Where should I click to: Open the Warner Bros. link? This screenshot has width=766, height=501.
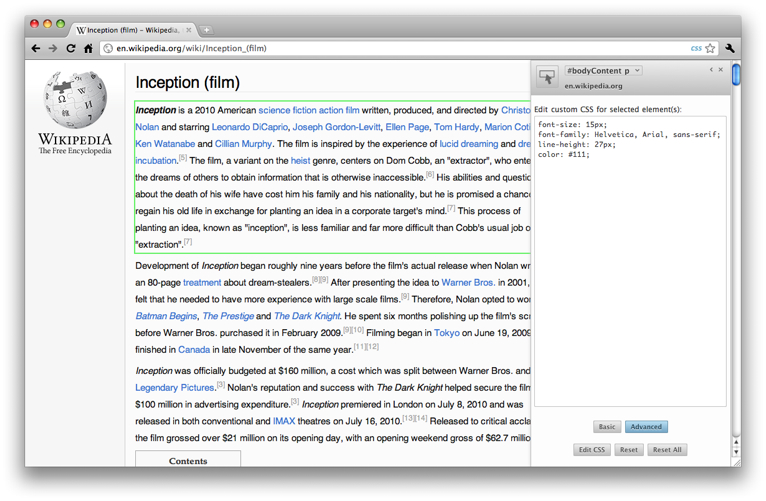tap(468, 283)
